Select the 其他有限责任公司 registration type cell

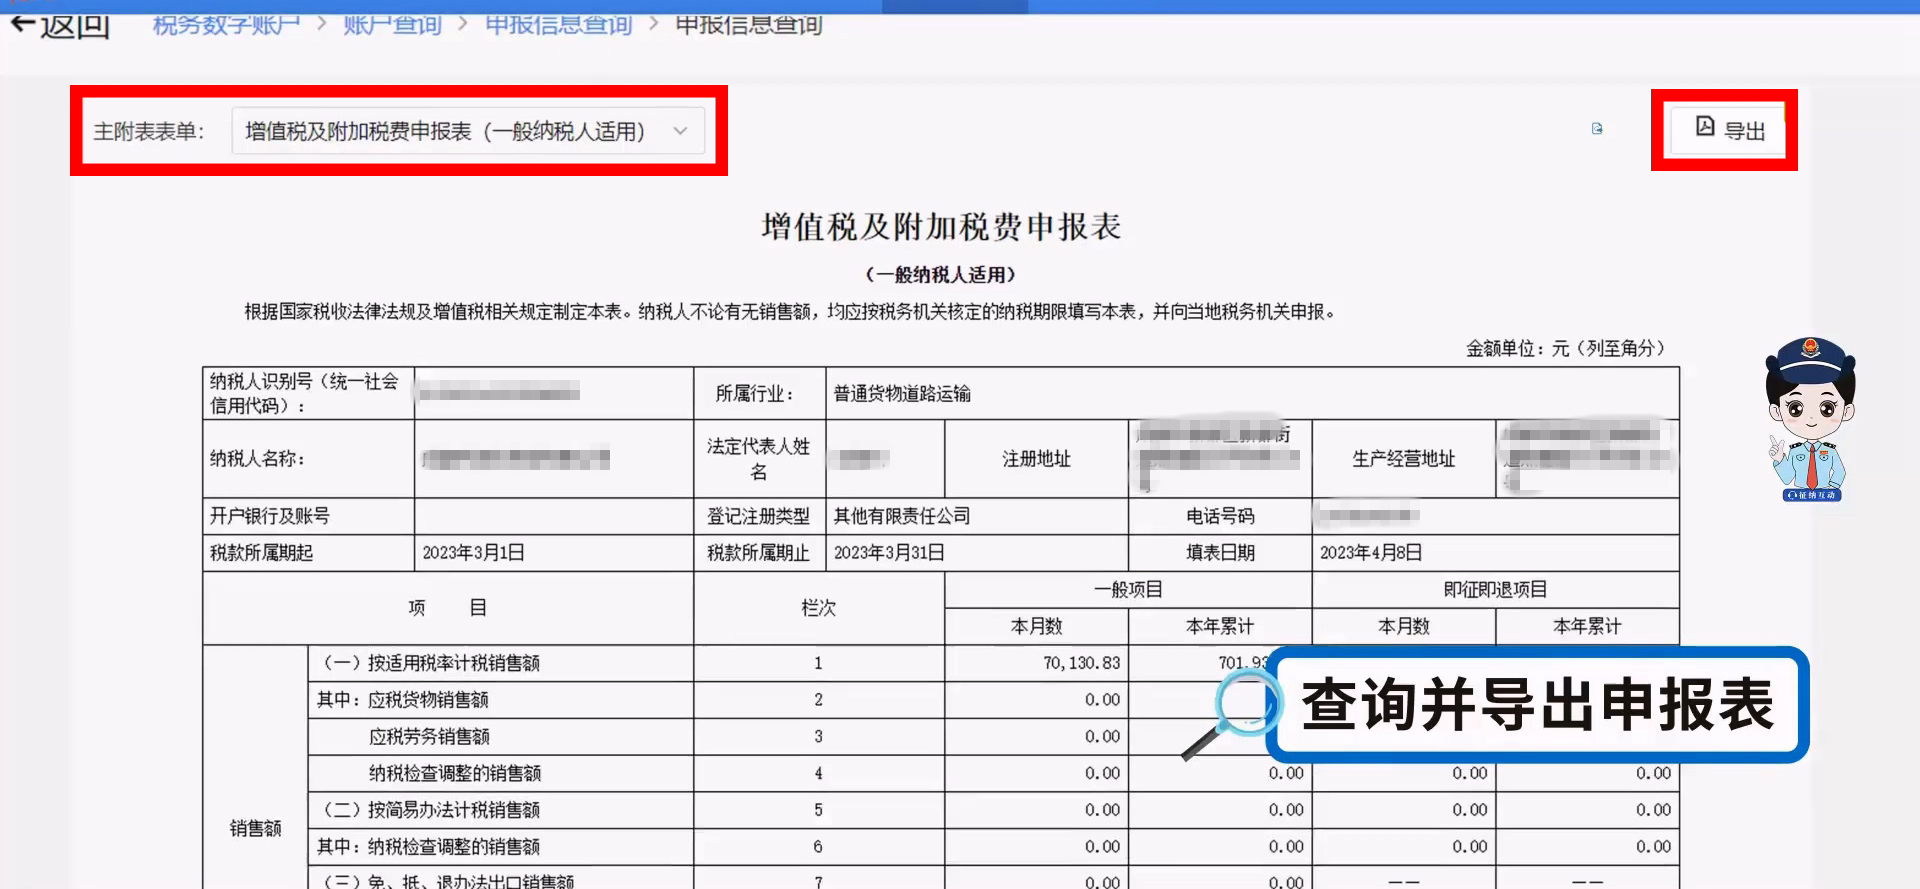902,516
